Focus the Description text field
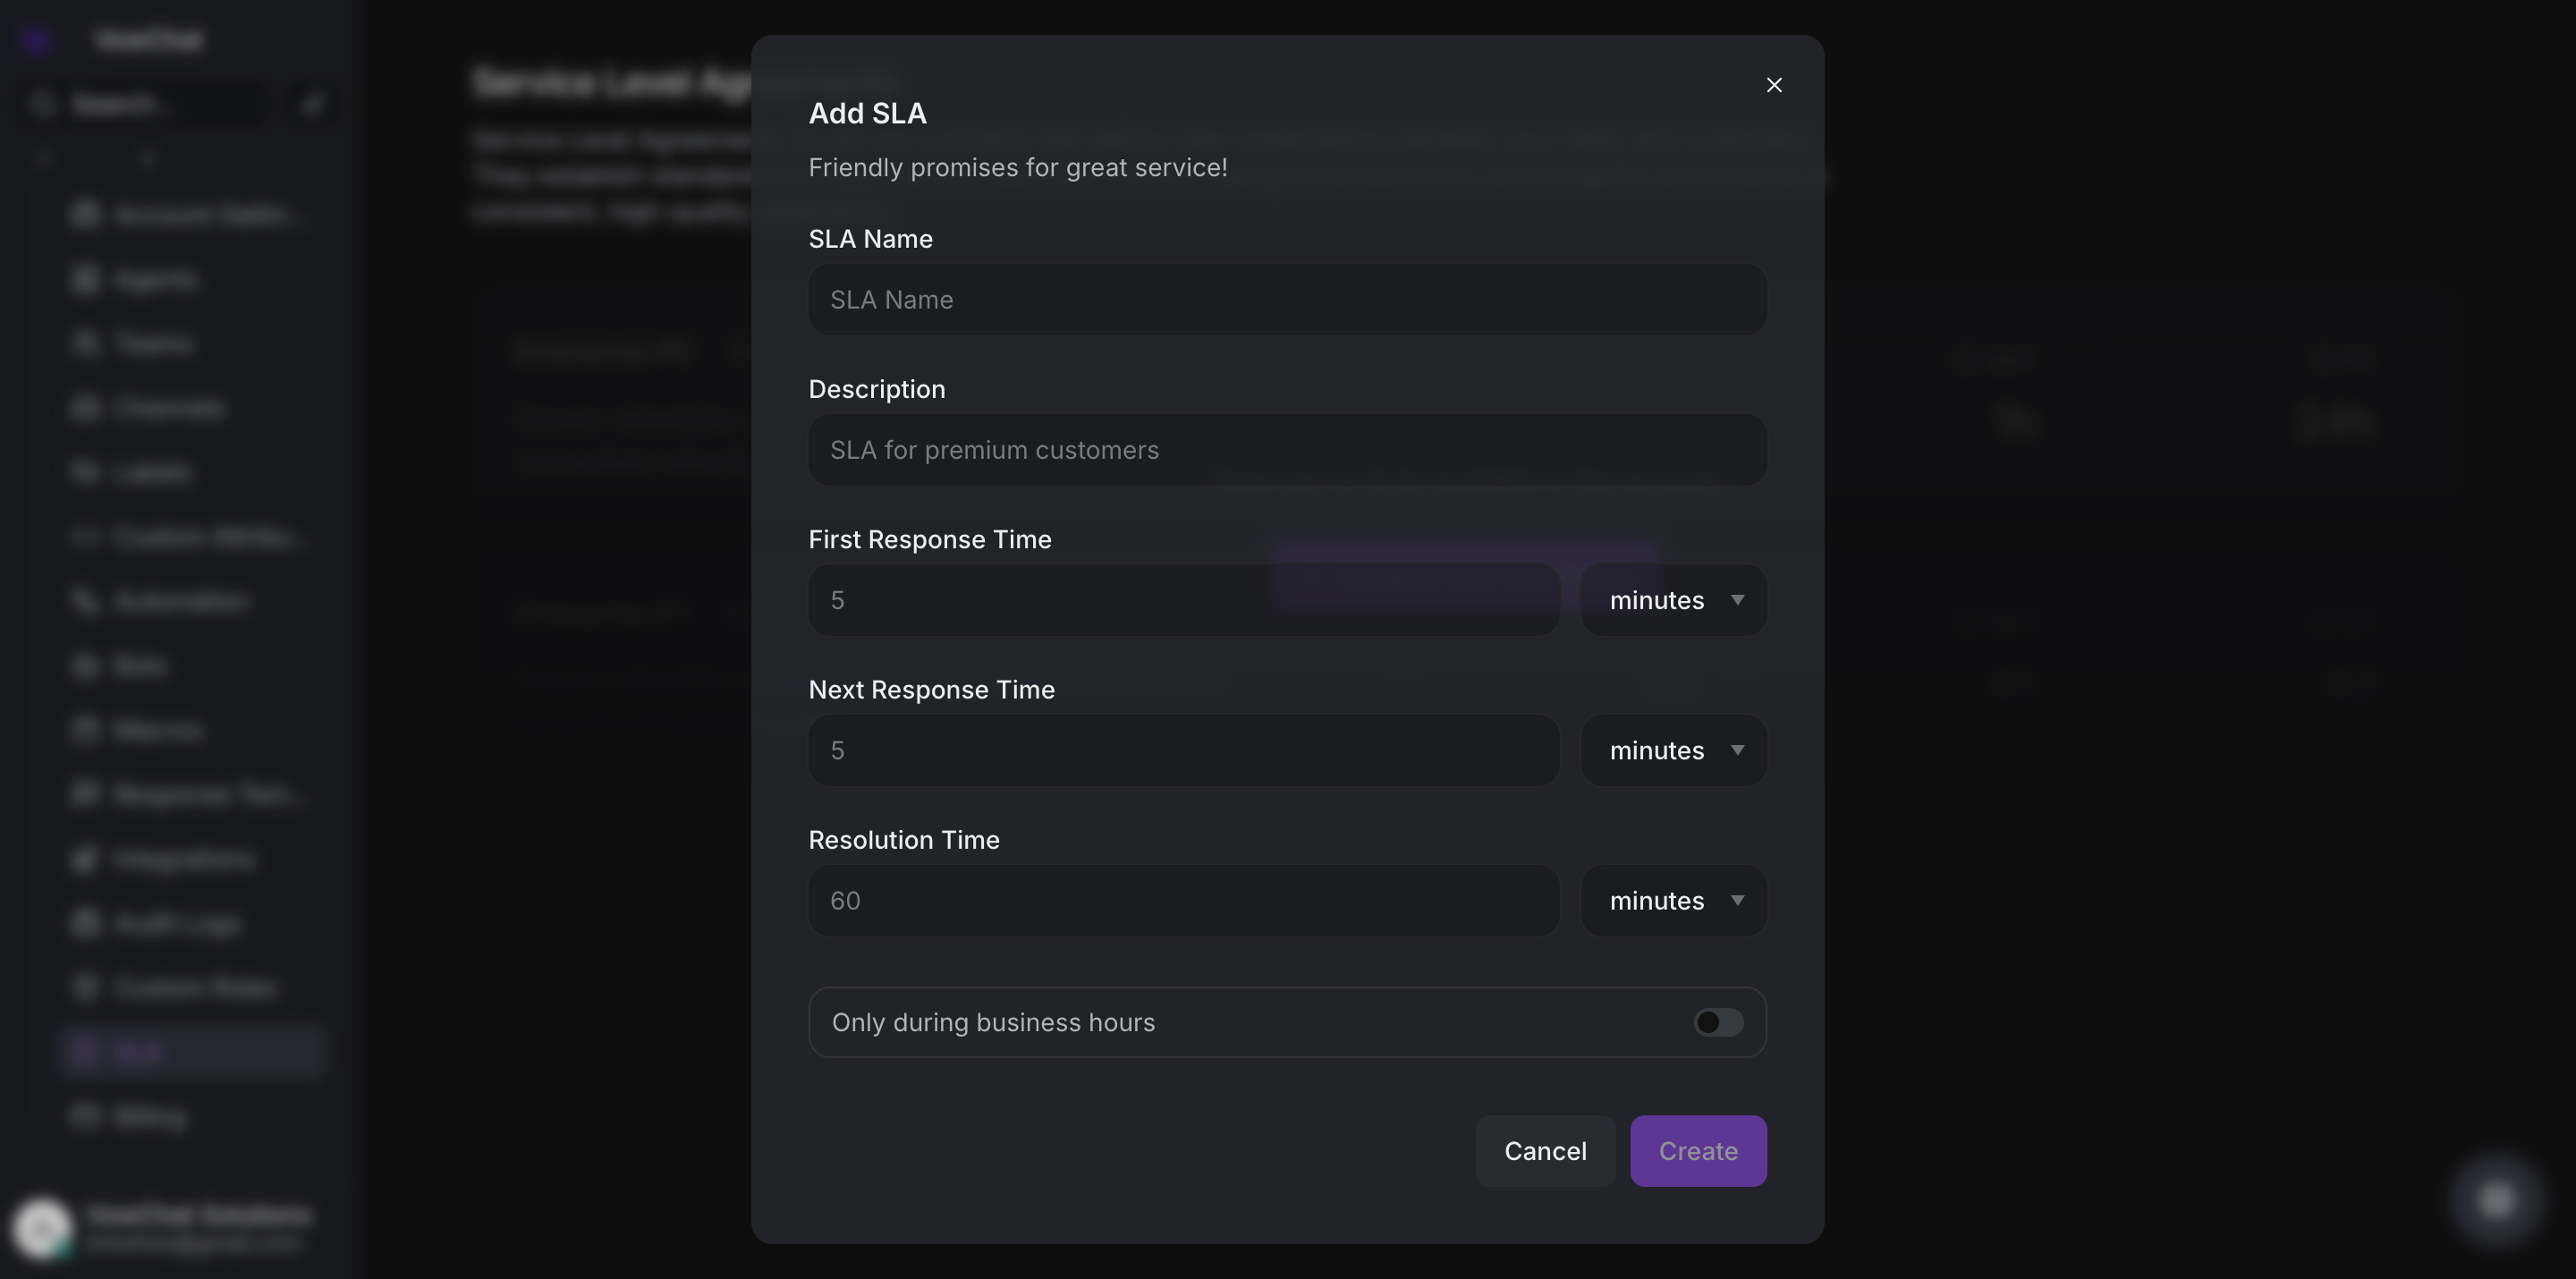Screen dimensions: 2576x1279 [x=1287, y=450]
